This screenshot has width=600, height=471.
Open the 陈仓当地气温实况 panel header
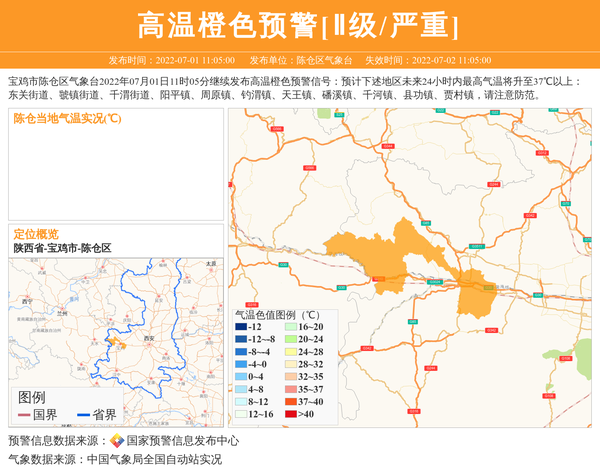coord(67,118)
